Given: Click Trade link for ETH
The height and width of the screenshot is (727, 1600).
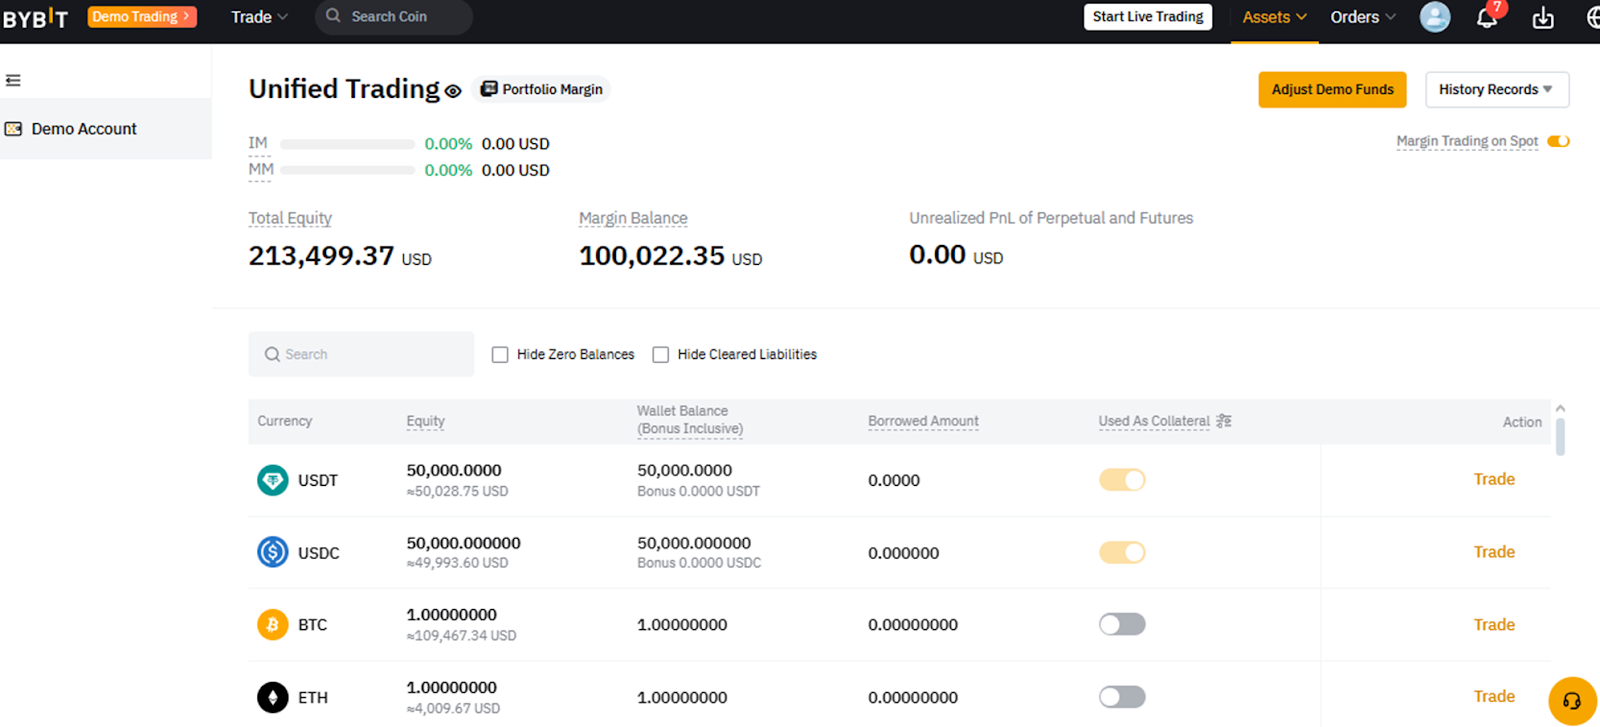Looking at the screenshot, I should [x=1494, y=697].
